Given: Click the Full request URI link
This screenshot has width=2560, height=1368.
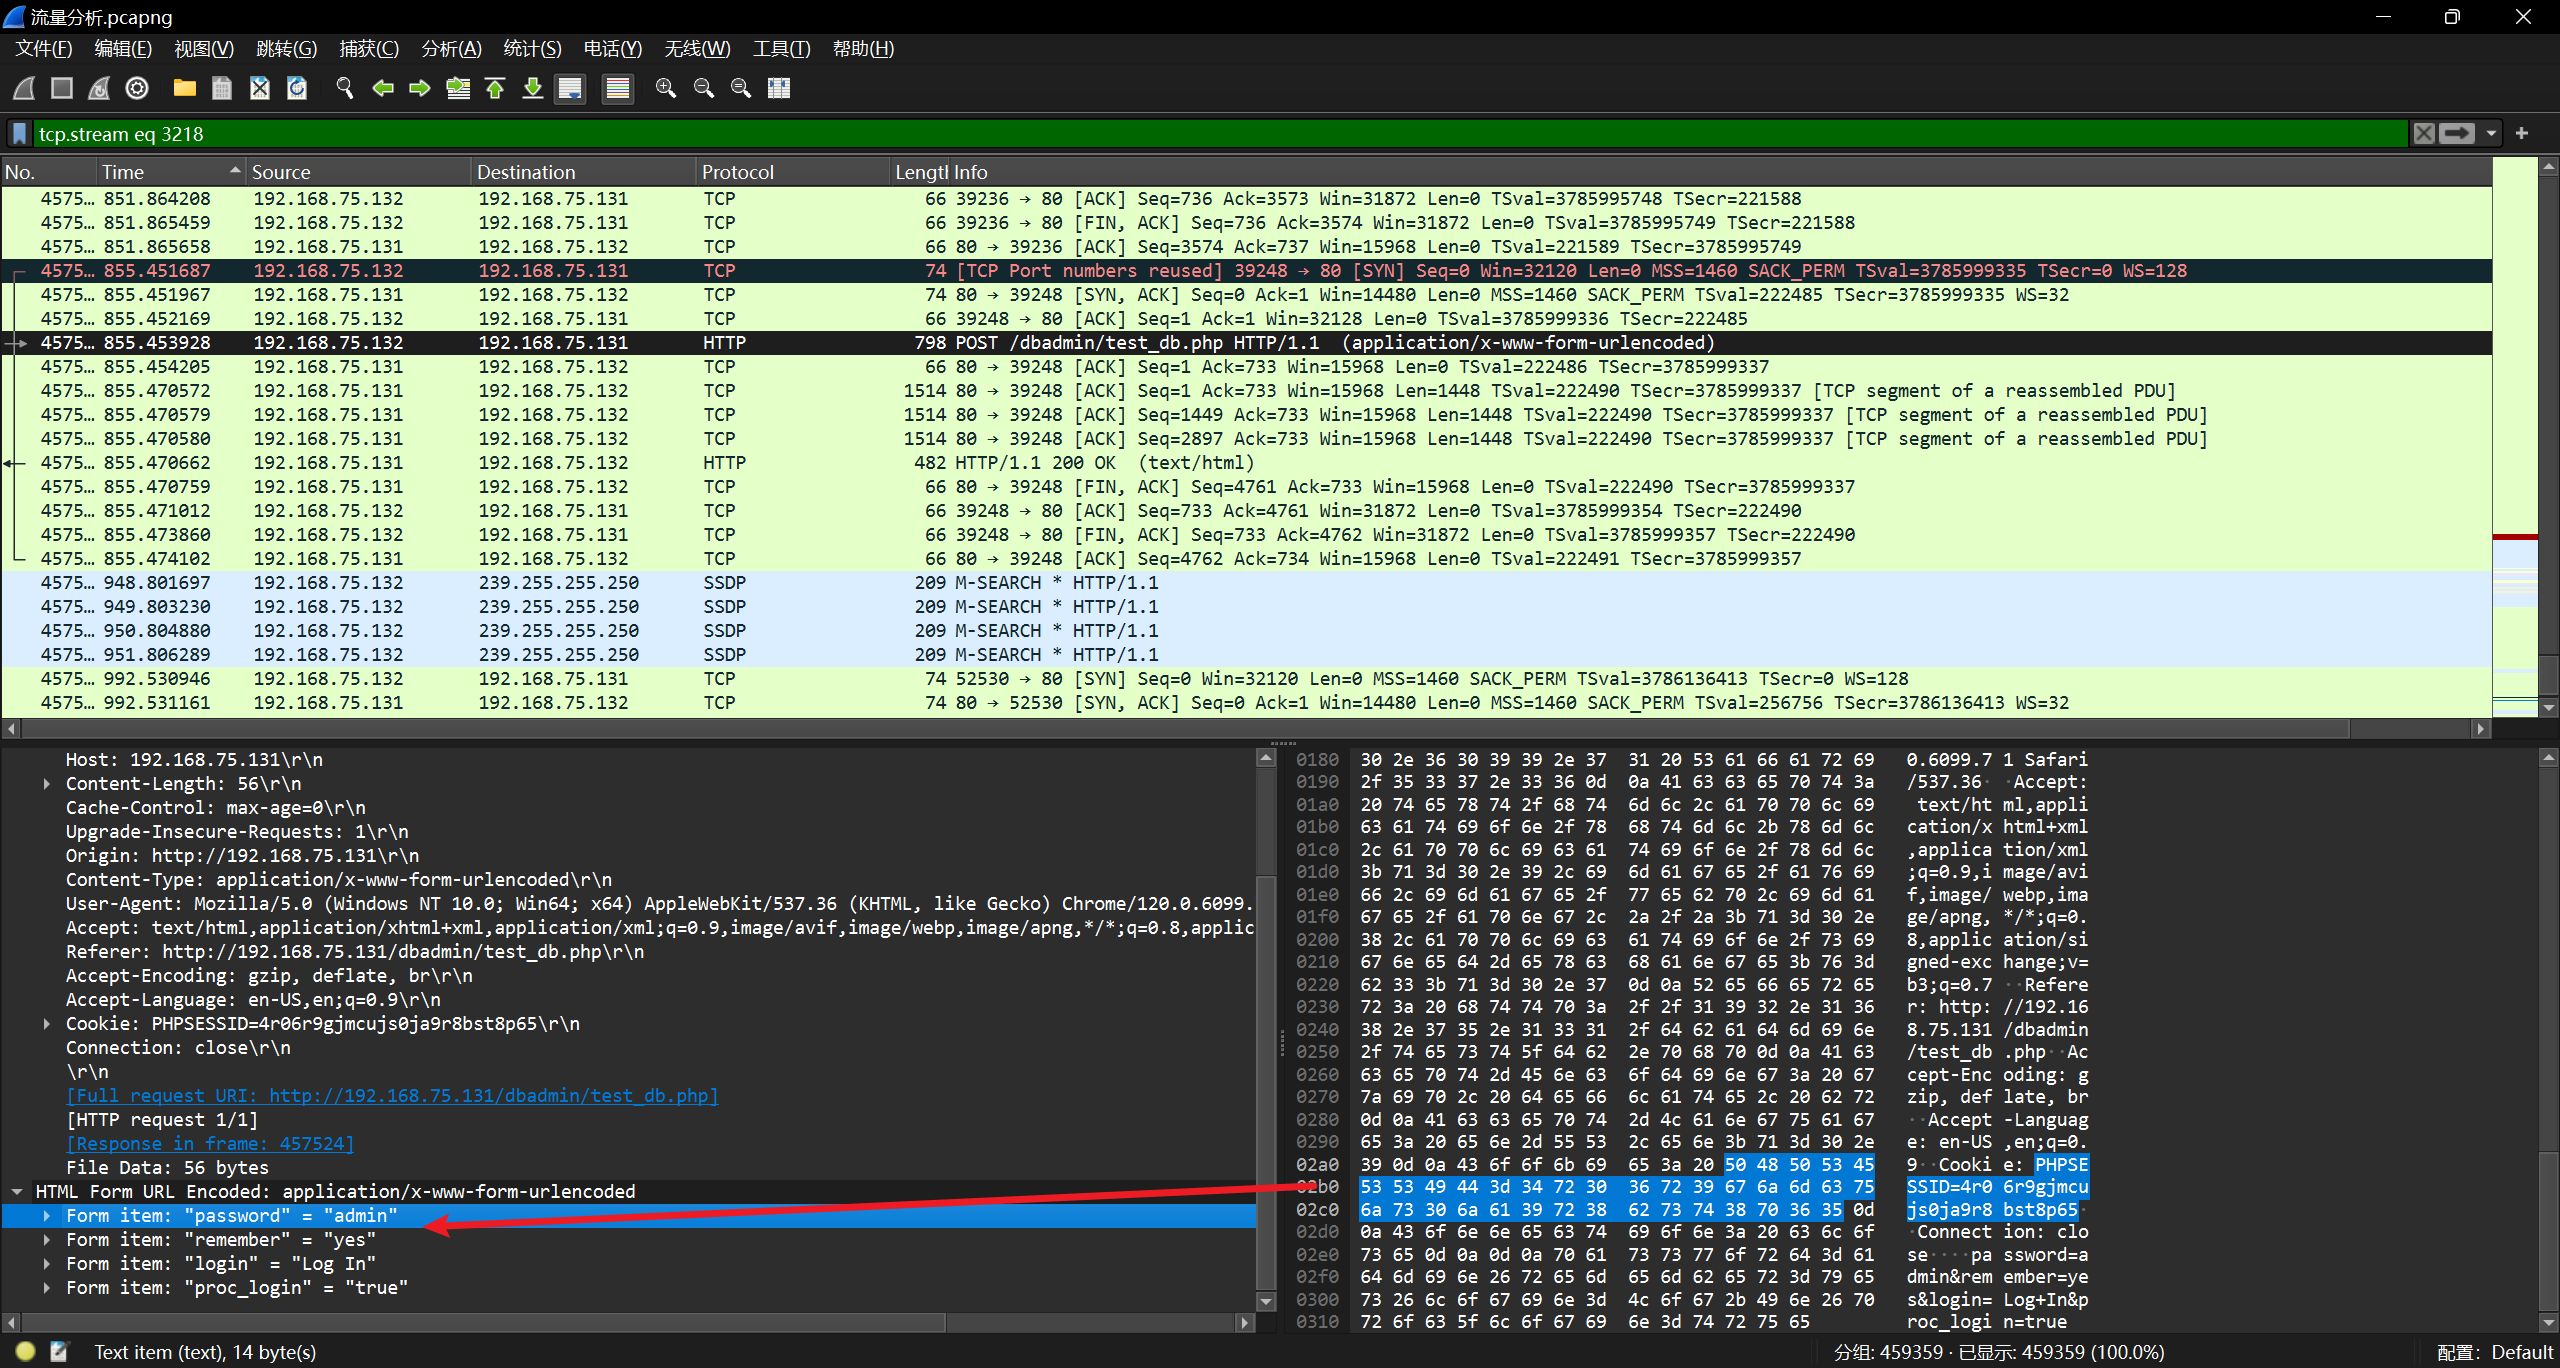Looking at the screenshot, I should point(392,1096).
